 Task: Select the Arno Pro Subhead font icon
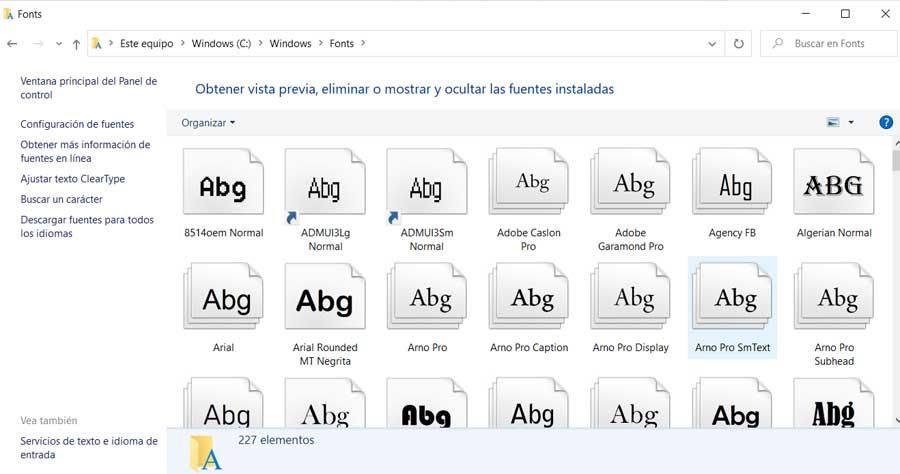833,297
